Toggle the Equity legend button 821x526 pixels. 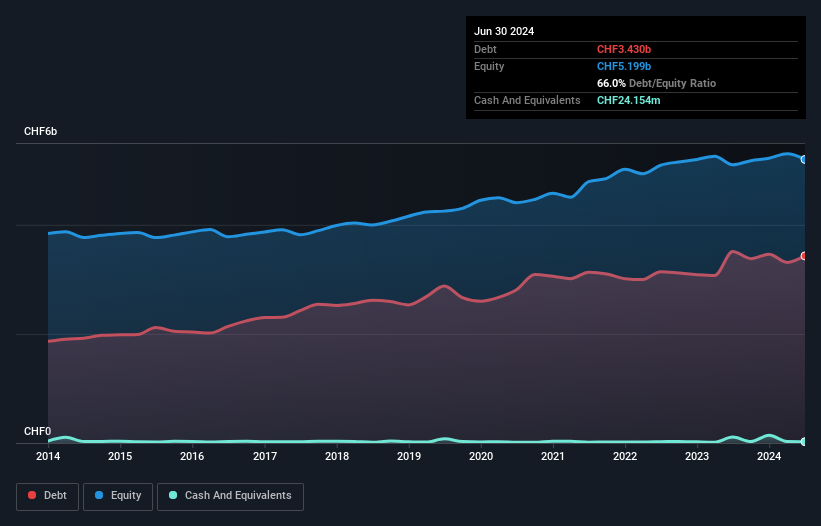pyautogui.click(x=118, y=496)
